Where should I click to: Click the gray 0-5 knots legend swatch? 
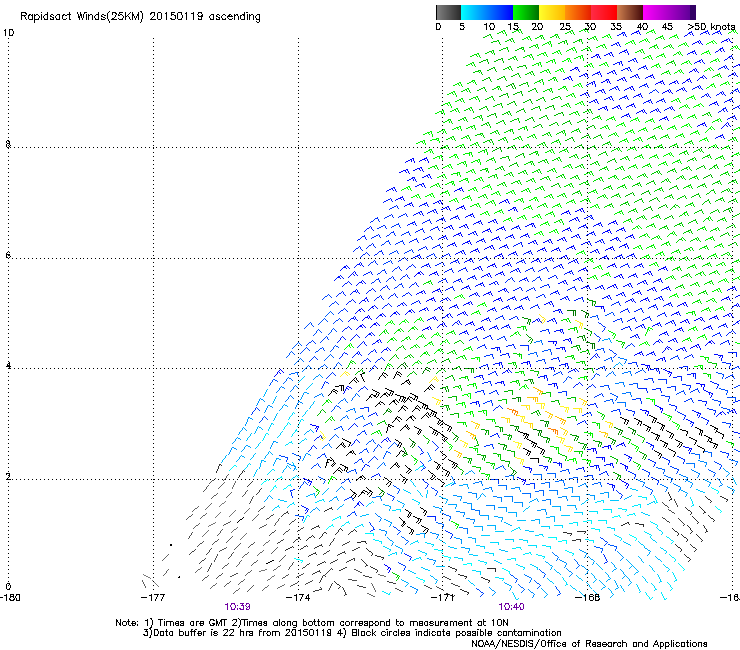[x=448, y=12]
